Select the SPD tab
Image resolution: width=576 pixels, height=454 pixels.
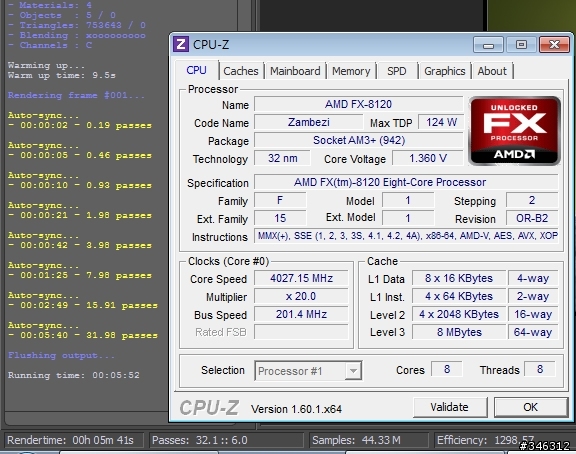click(396, 71)
